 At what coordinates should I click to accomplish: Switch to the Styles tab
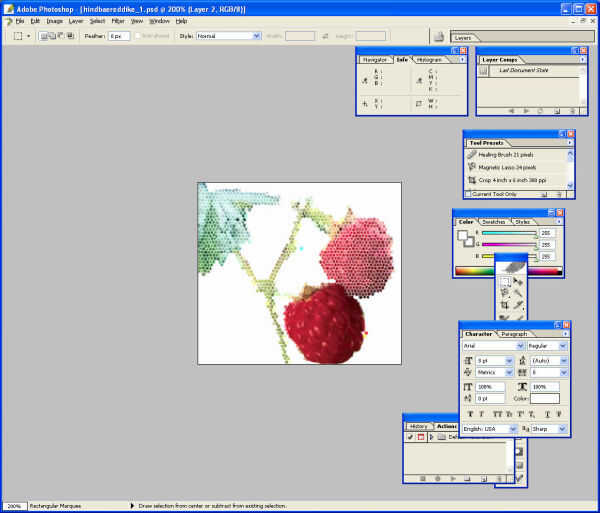coord(522,222)
